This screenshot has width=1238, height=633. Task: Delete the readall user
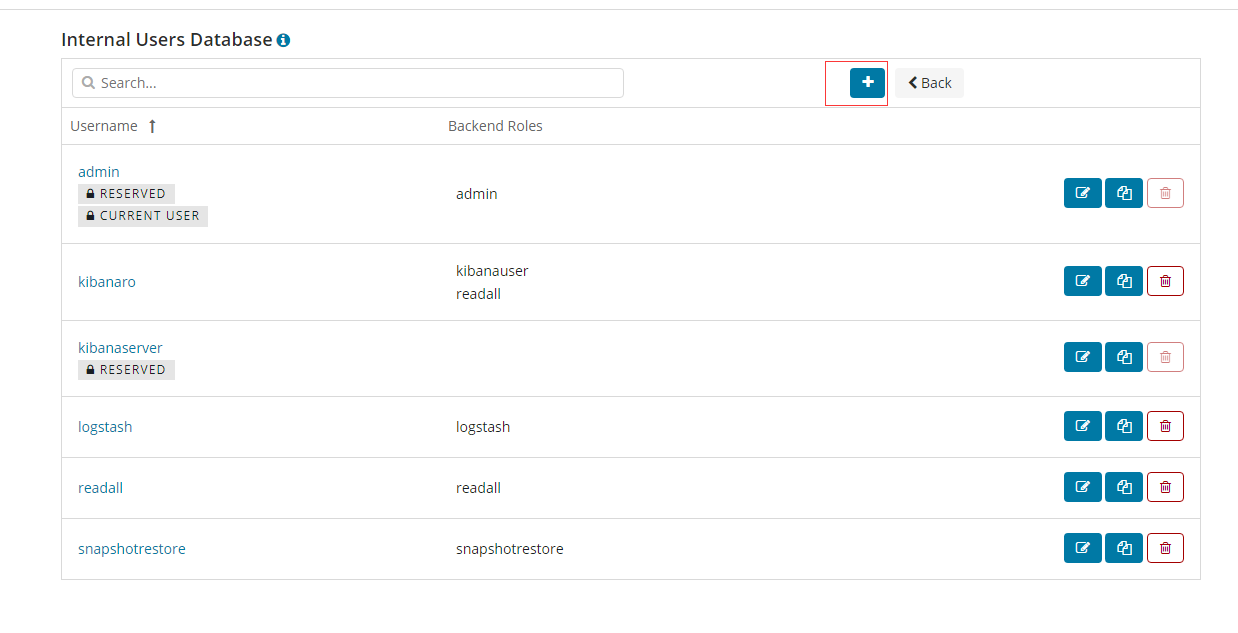[1165, 488]
